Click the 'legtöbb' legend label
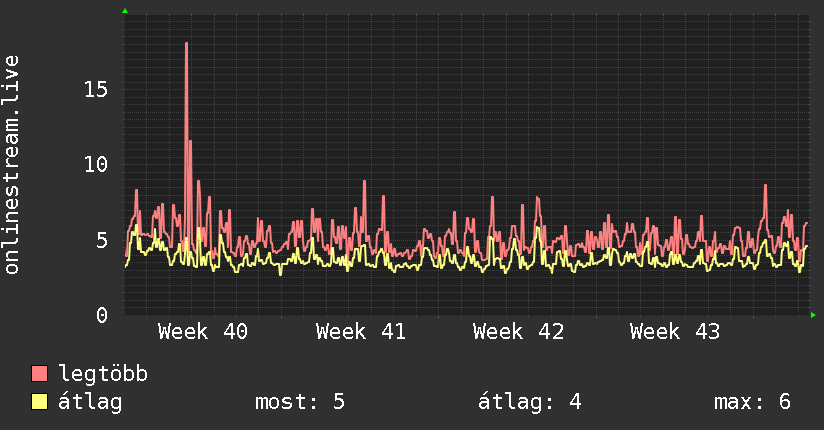Image resolution: width=824 pixels, height=430 pixels. coord(103,374)
